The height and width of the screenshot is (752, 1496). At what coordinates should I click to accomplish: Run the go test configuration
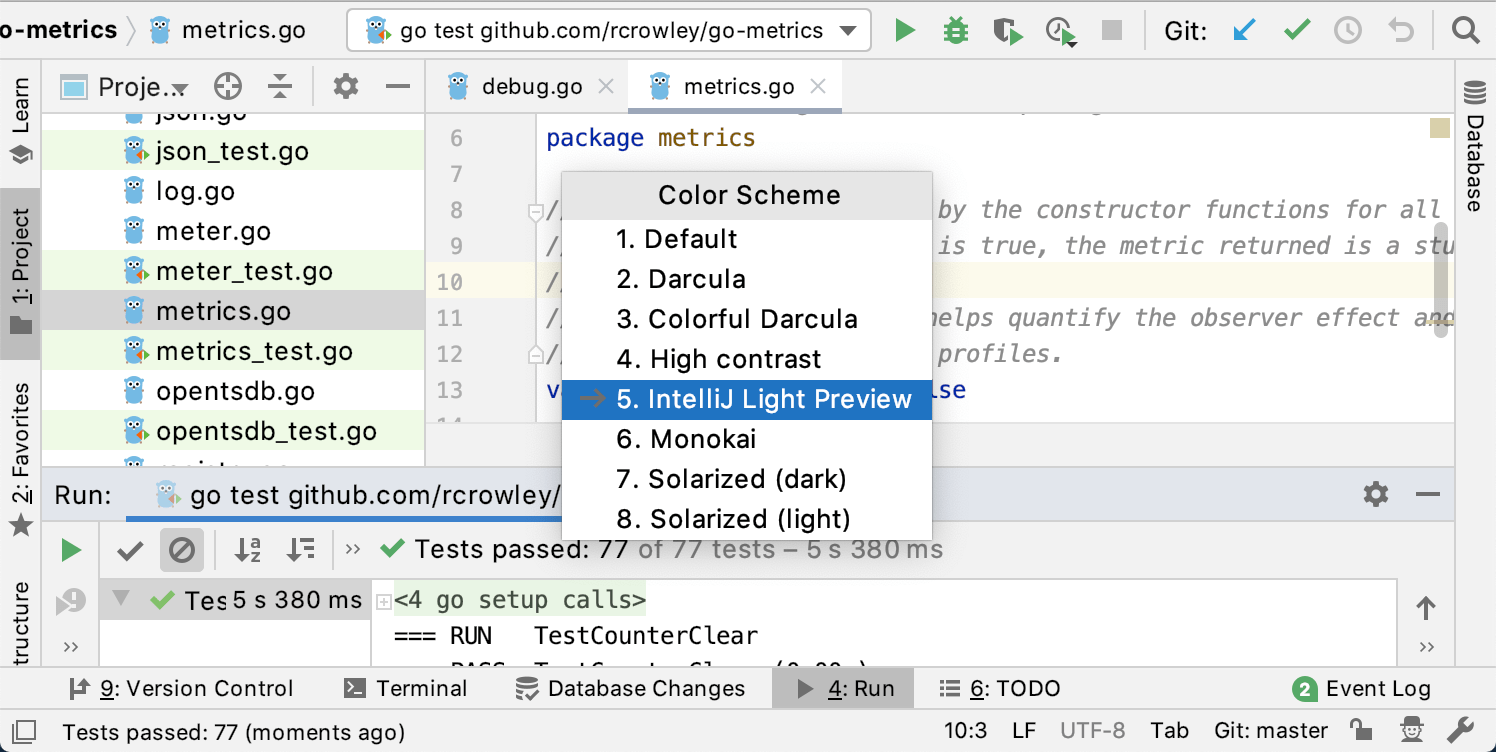[905, 31]
